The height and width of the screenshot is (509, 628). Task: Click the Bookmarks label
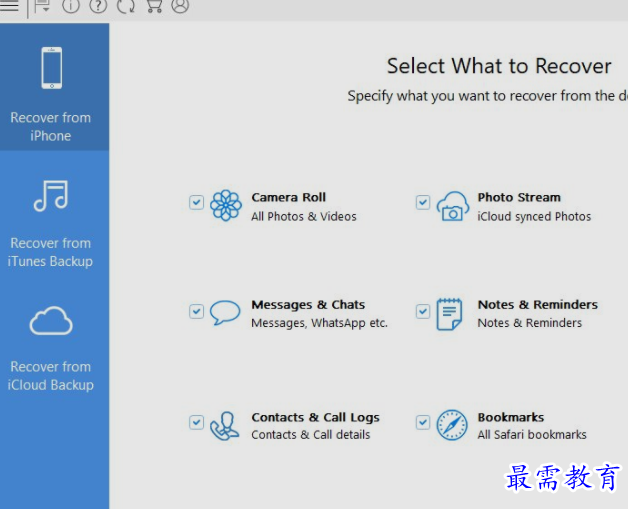click(511, 417)
